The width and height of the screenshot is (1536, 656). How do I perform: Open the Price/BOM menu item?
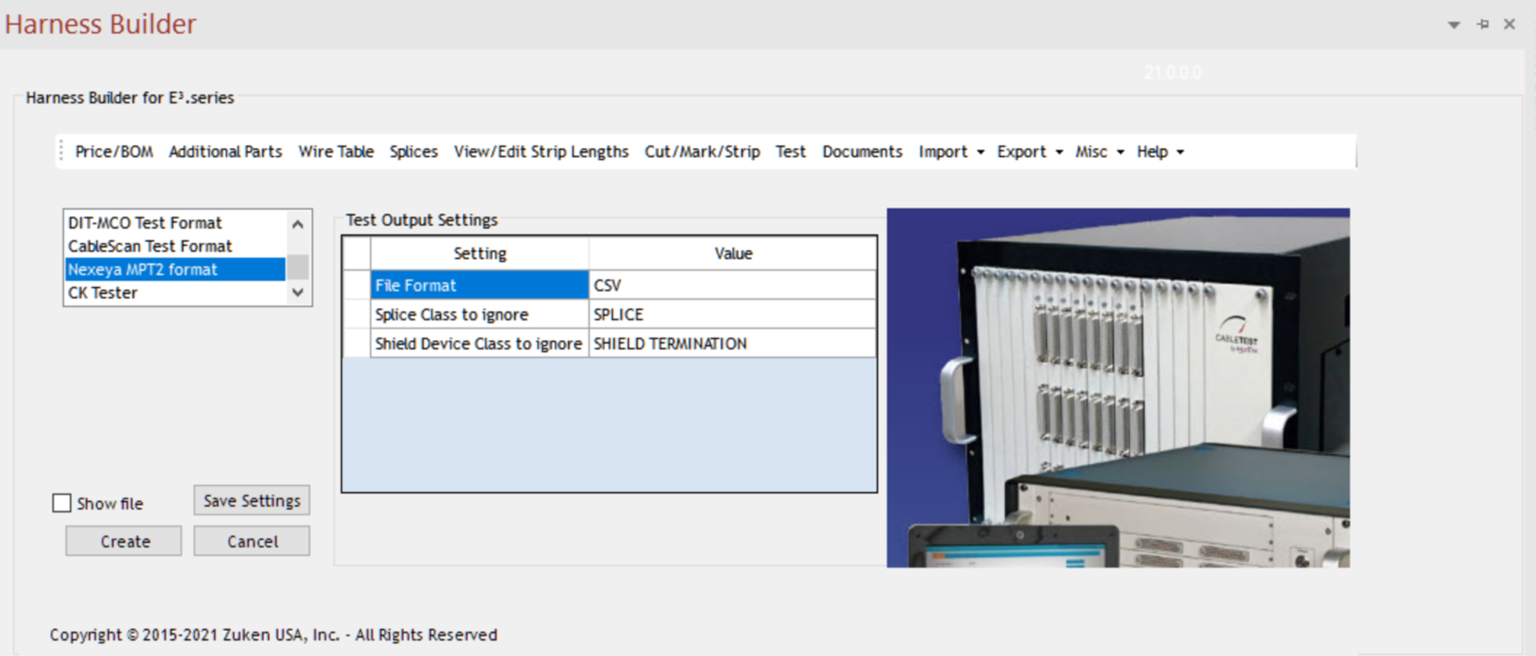(114, 152)
